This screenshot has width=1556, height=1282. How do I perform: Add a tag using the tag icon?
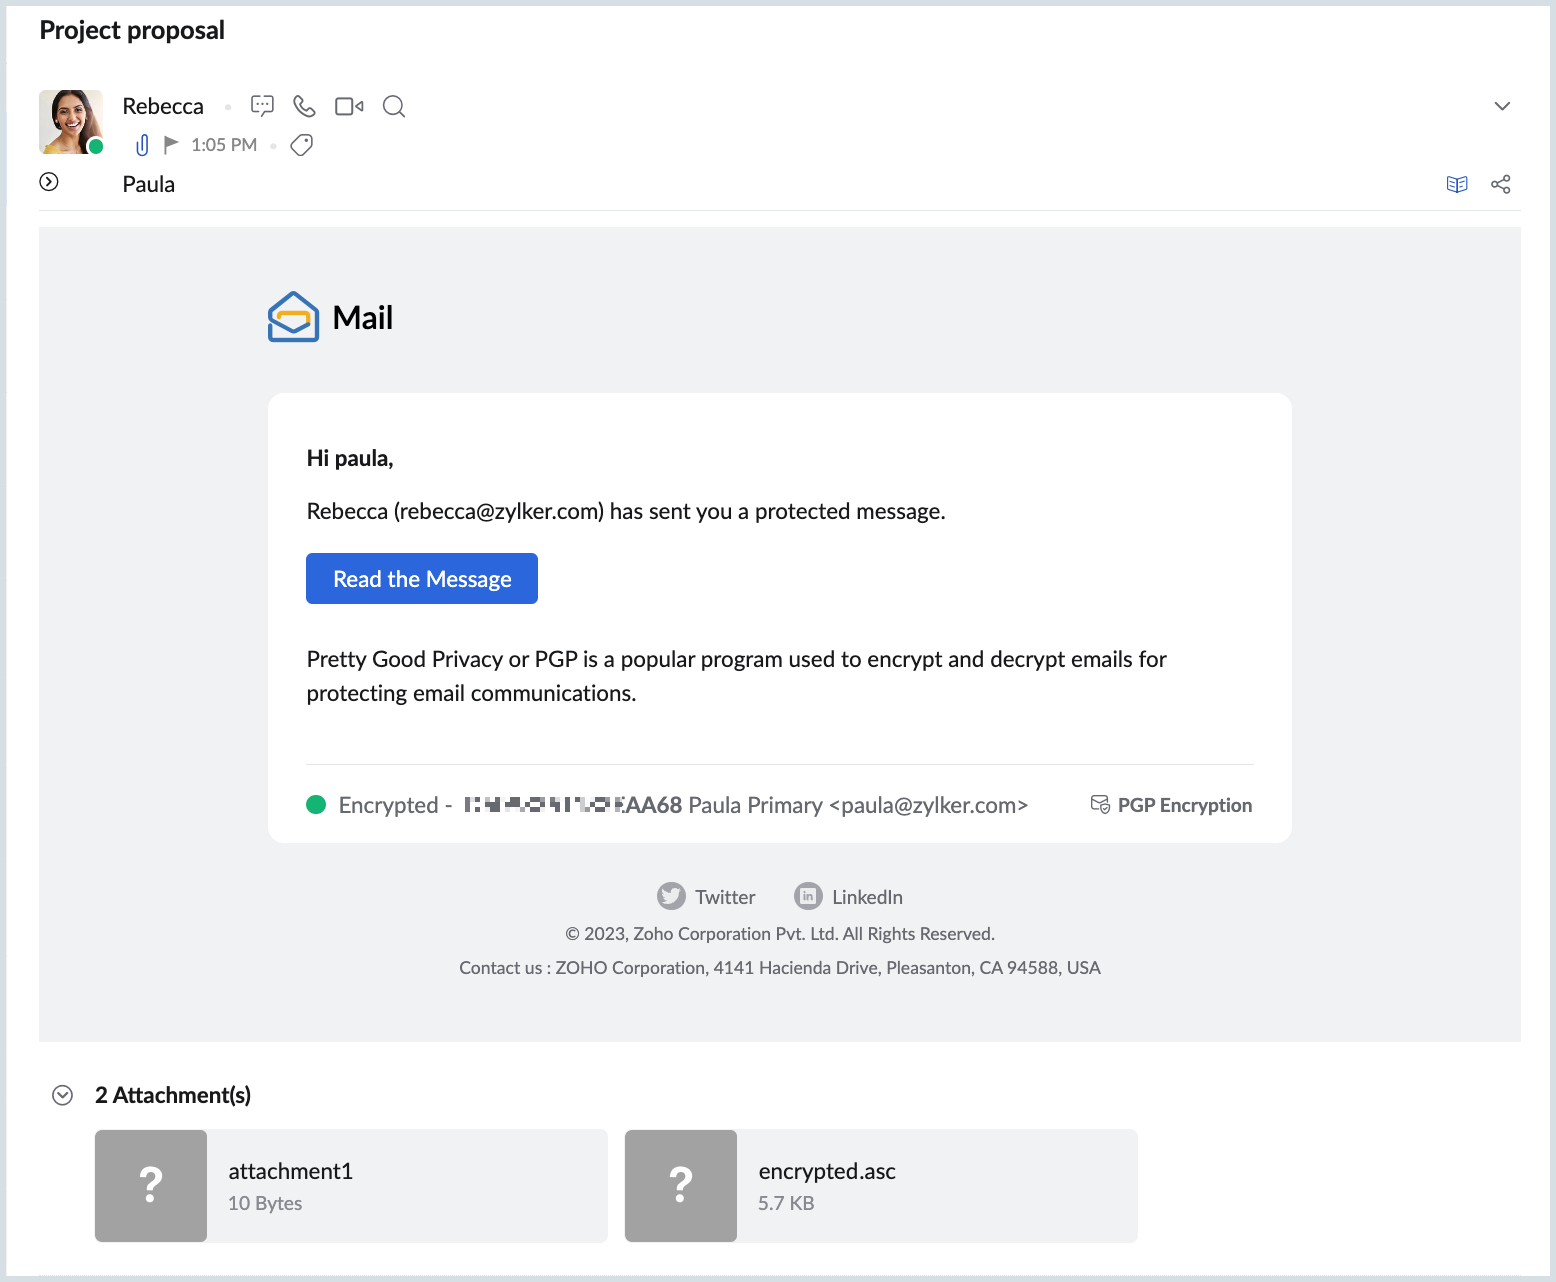(301, 145)
